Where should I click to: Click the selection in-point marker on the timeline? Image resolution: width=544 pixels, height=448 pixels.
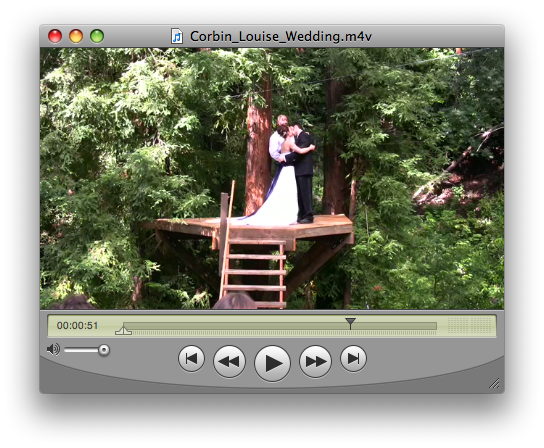123,331
